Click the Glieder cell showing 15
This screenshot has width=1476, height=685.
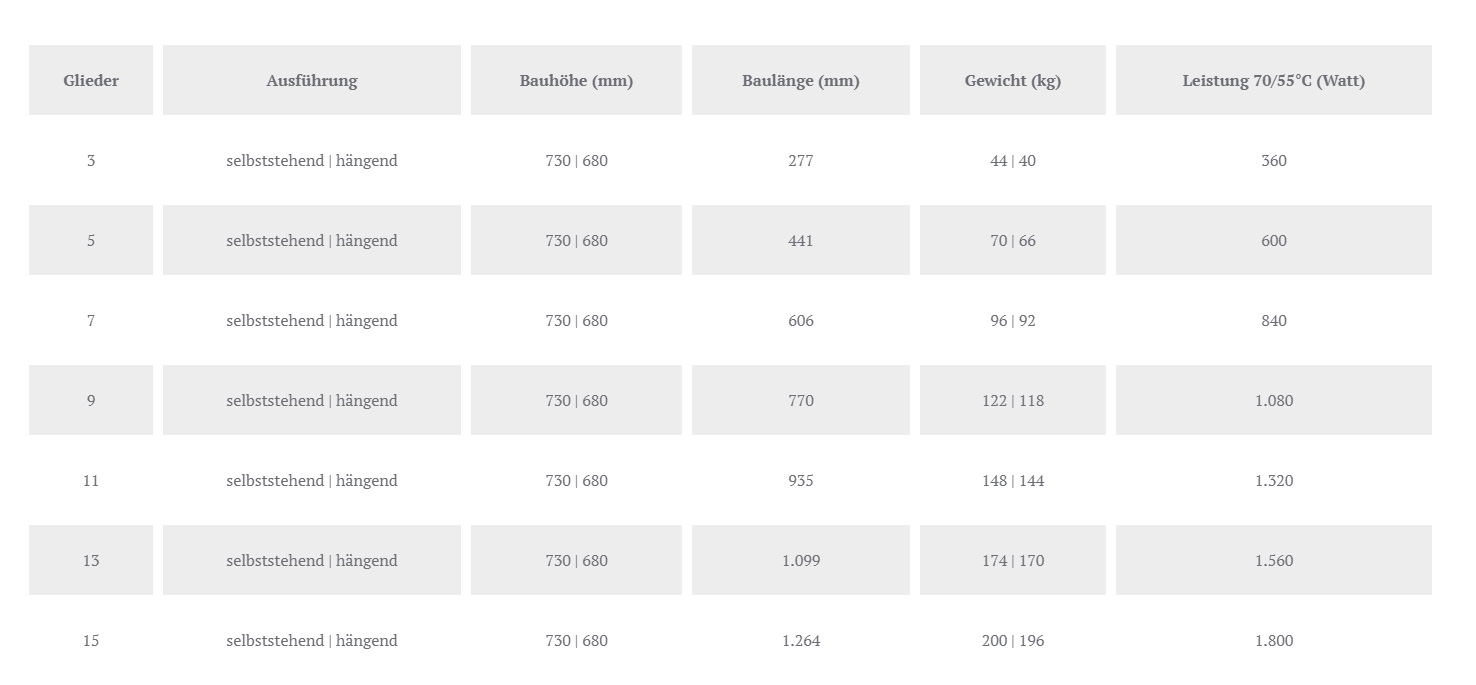tap(91, 641)
